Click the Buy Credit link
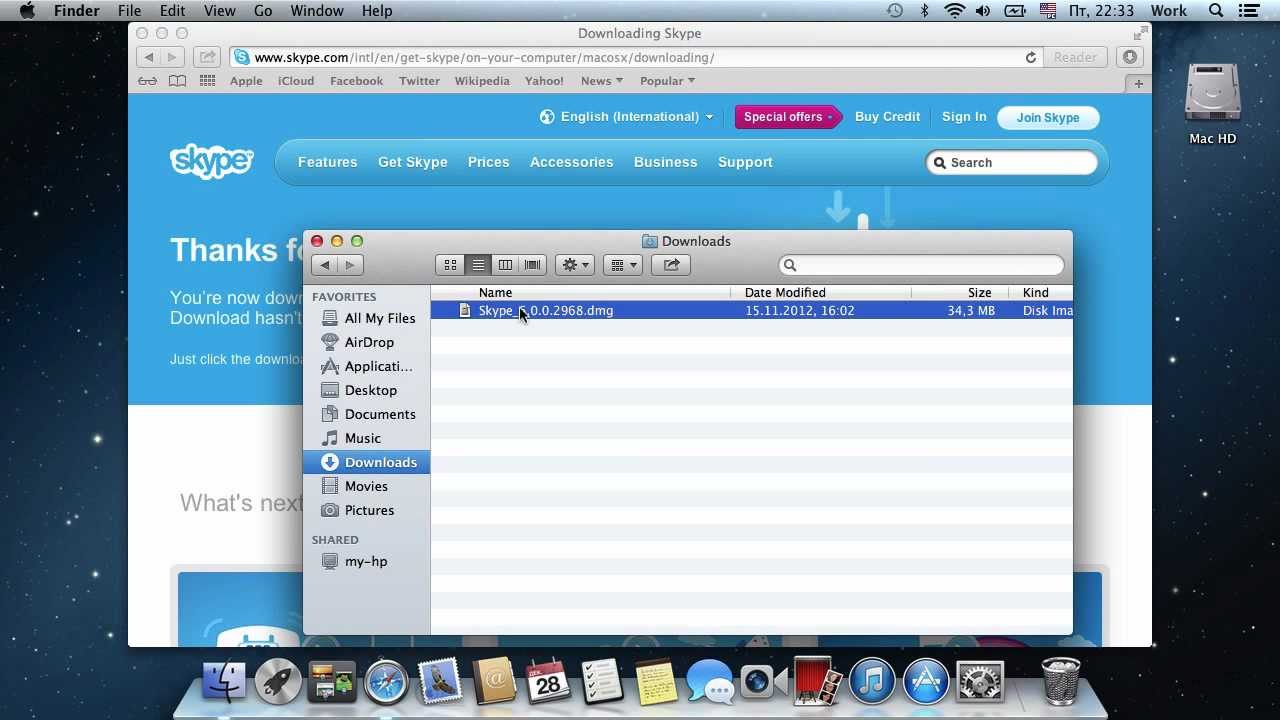The height and width of the screenshot is (720, 1280). pos(887,117)
